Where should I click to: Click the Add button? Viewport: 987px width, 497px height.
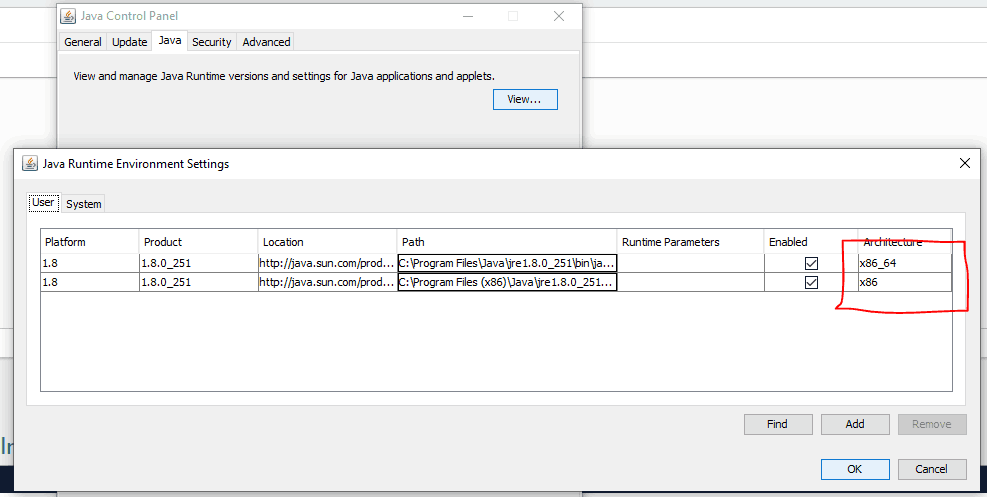click(855, 424)
